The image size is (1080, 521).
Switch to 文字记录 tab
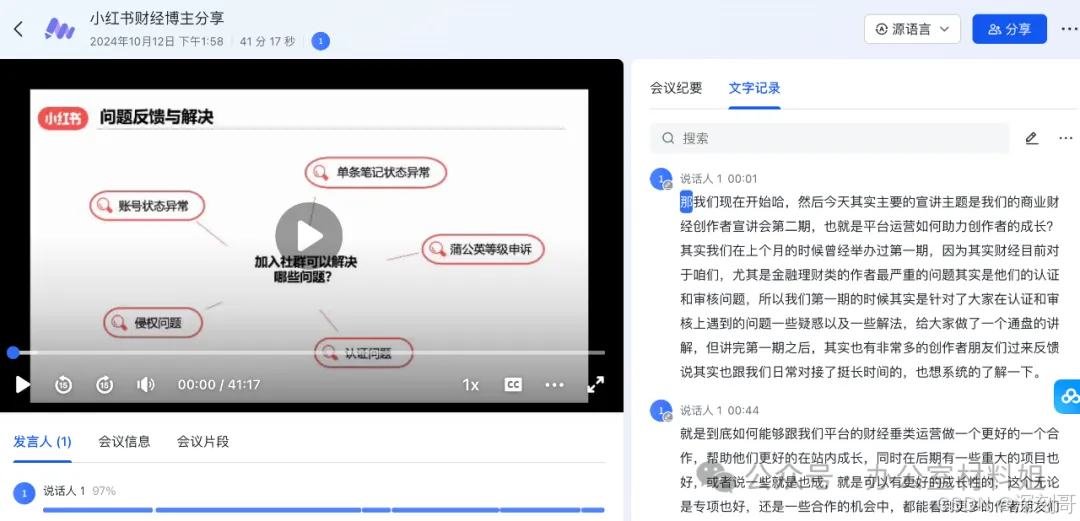pos(755,88)
